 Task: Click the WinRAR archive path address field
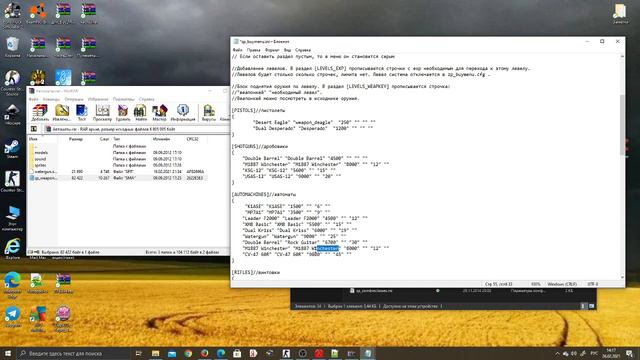137,129
